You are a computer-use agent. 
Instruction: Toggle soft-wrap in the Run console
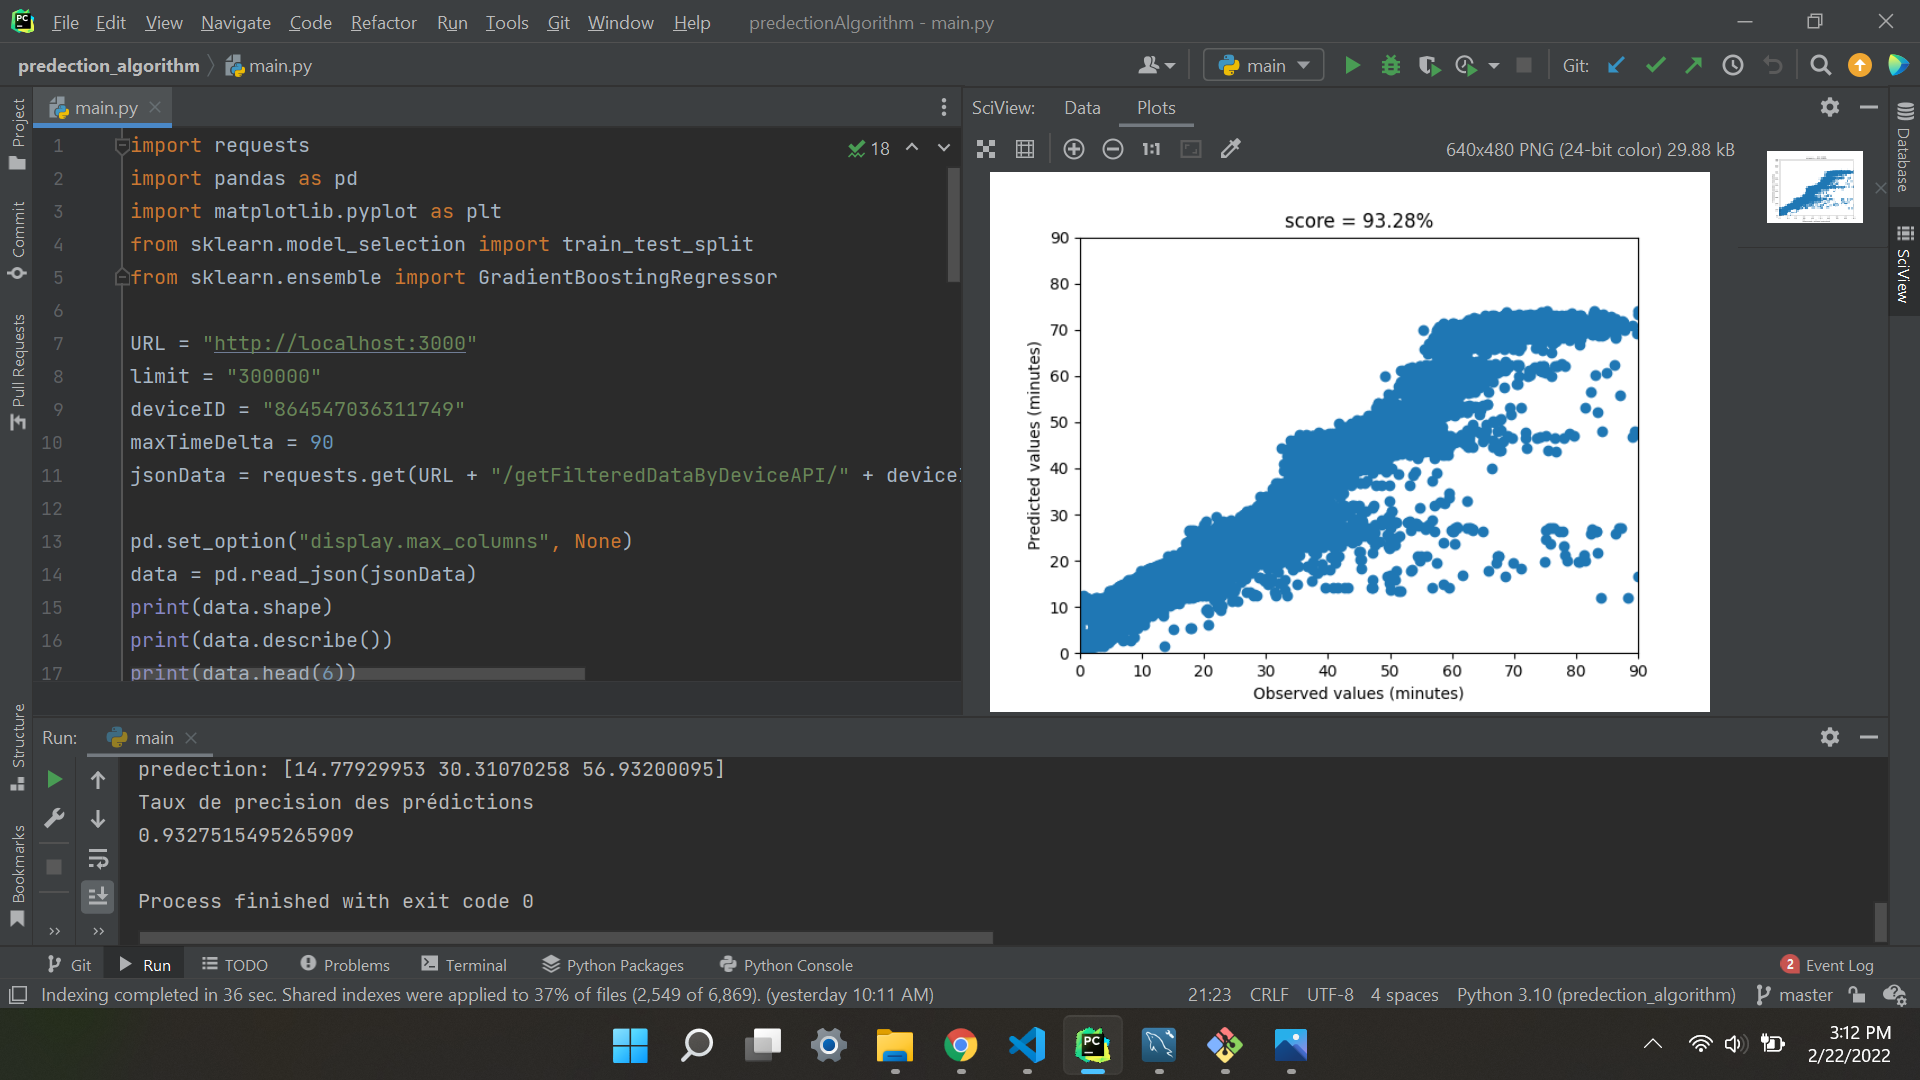[97, 858]
